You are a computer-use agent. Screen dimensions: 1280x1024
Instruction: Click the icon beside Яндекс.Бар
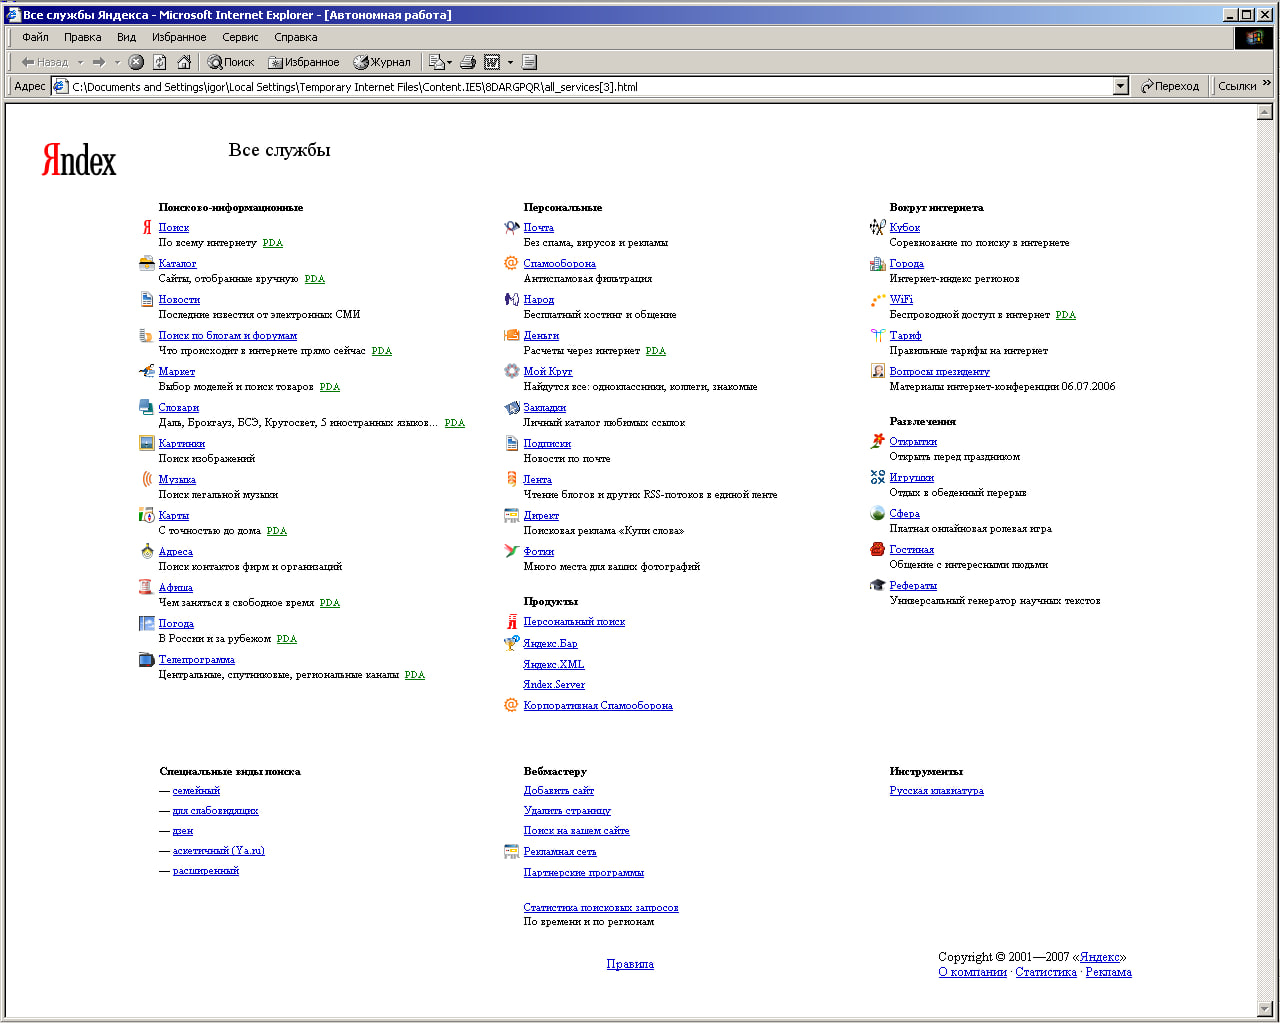click(512, 643)
